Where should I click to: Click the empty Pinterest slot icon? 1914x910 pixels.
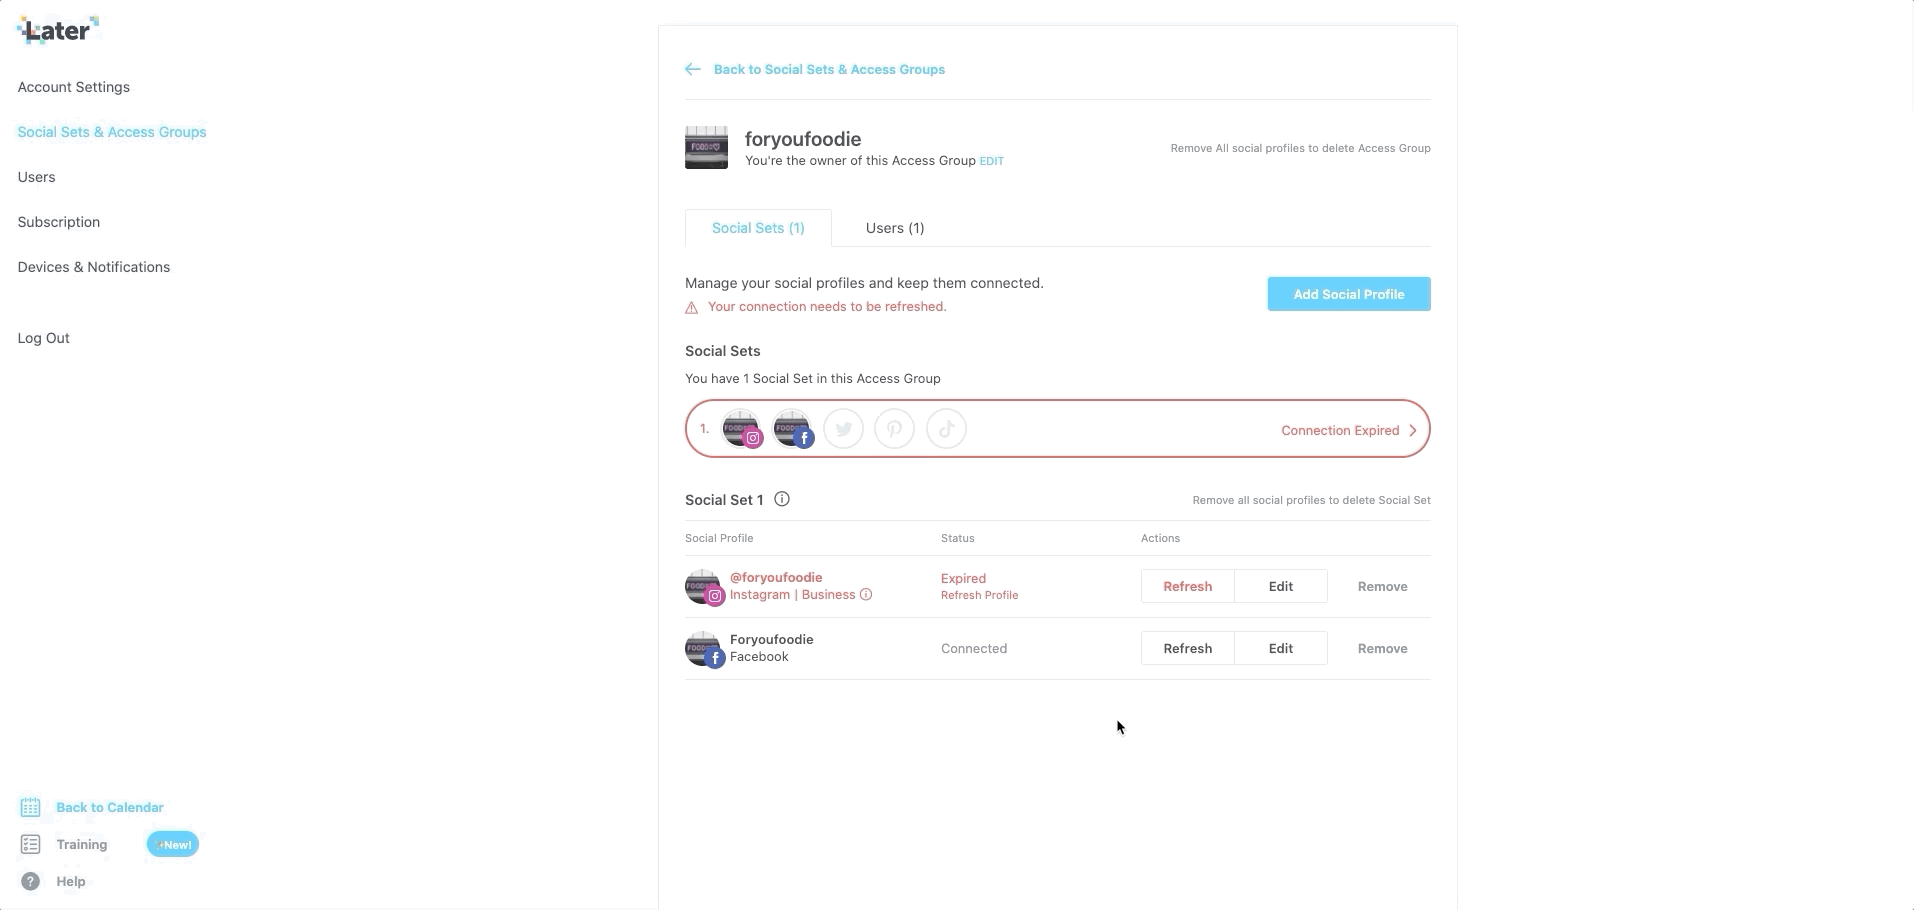[895, 429]
